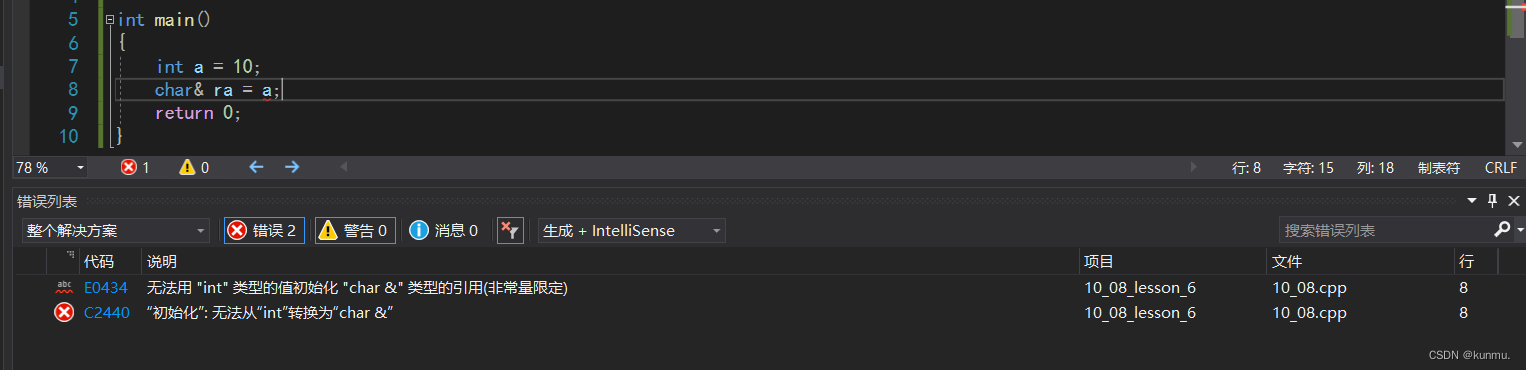Viewport: 1526px width, 370px height.
Task: Navigate to next issue arrow
Action: [x=292, y=167]
